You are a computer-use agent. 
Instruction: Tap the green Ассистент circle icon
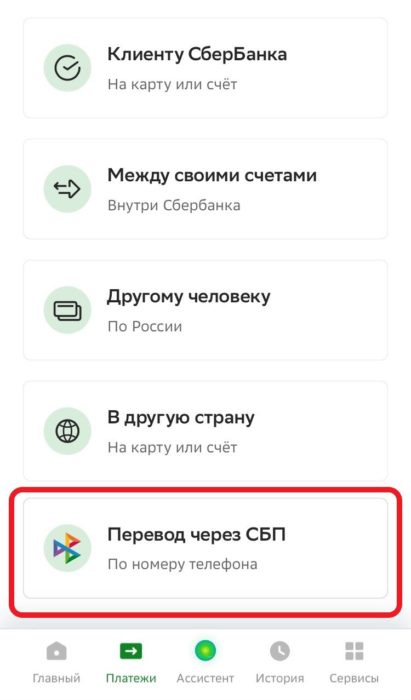point(205,651)
